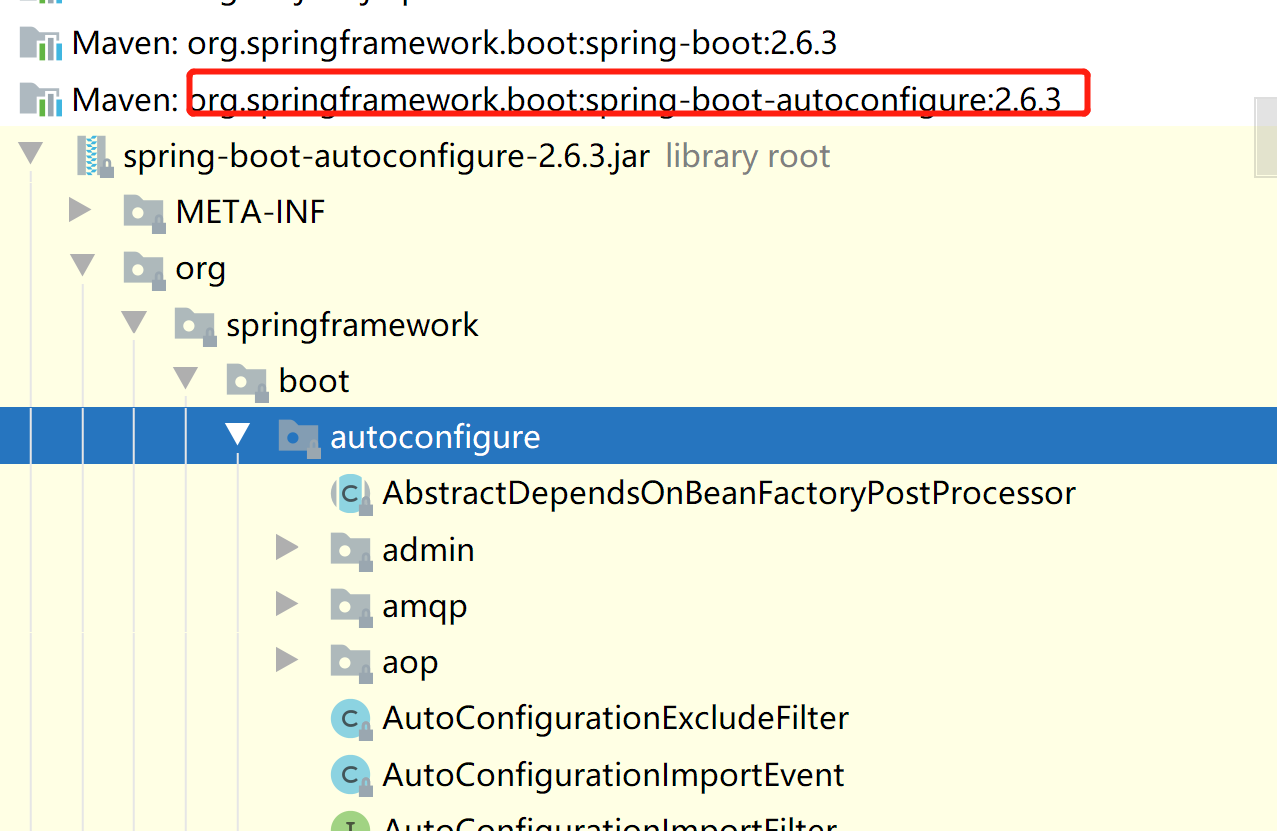Collapse the boot package
Screen dimensions: 1277x831
point(186,378)
